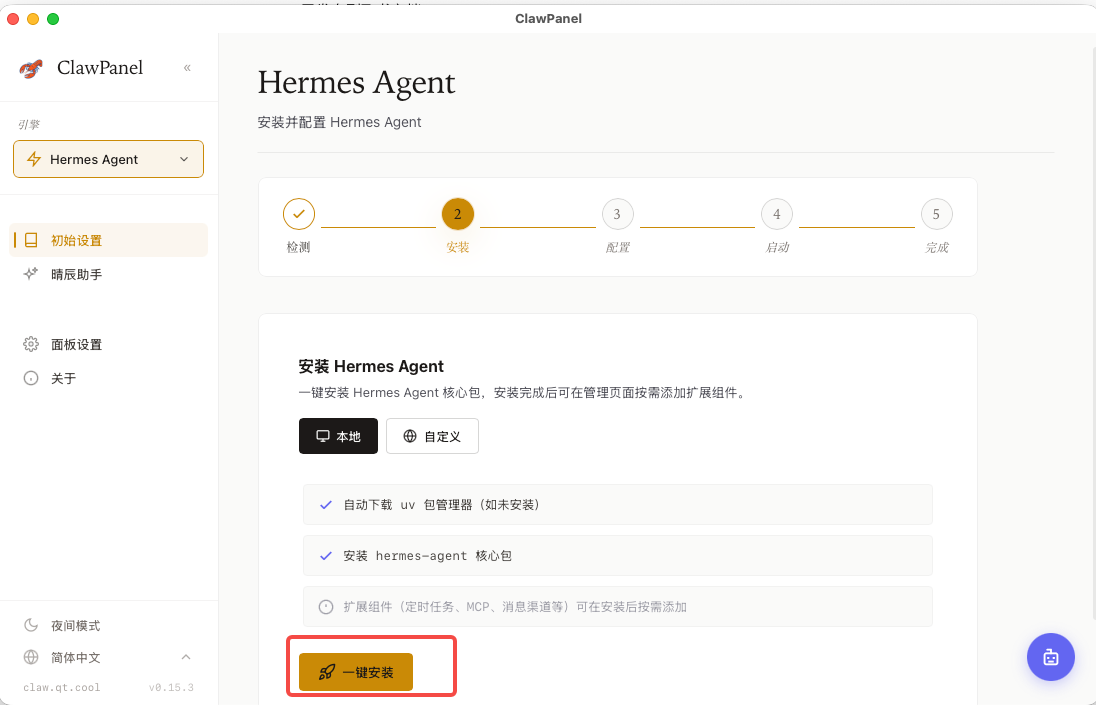Click the 扩展组件 note text
The height and width of the screenshot is (705, 1096).
(514, 606)
